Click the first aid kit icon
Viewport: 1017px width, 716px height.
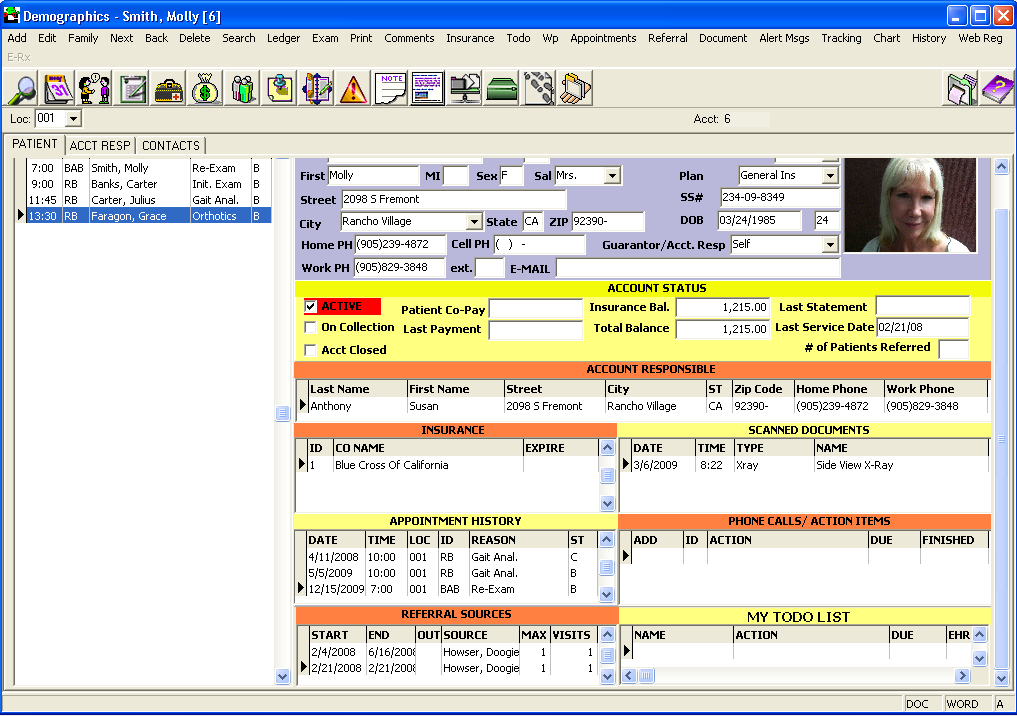169,89
